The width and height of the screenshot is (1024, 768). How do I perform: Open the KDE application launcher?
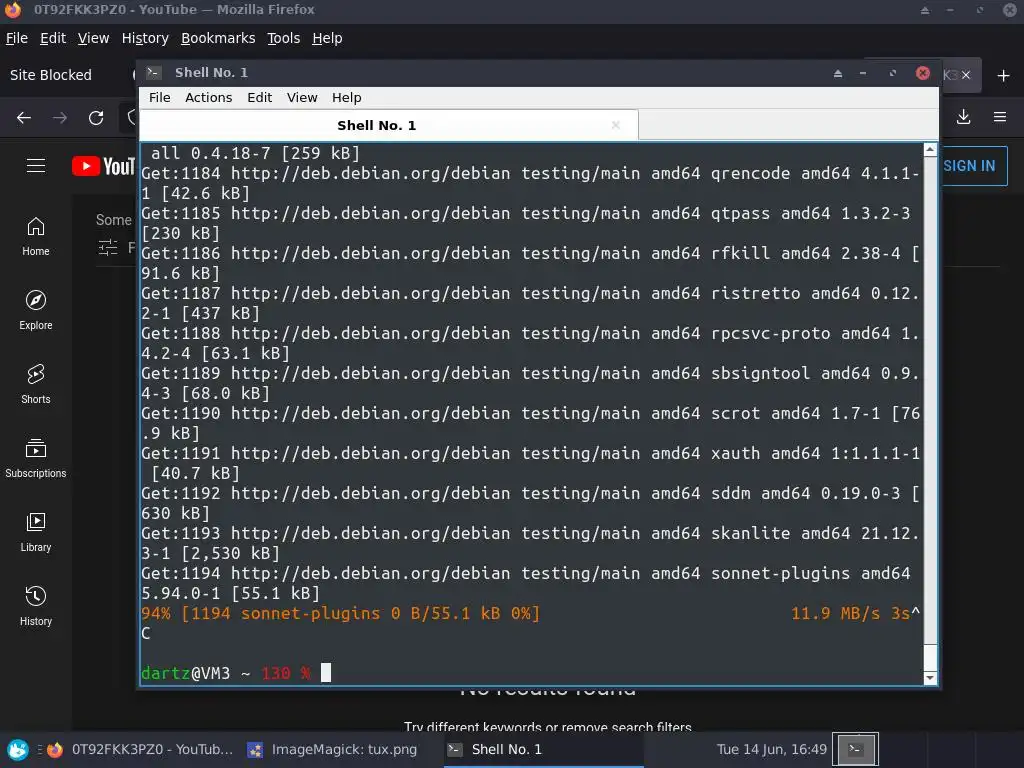(18, 749)
